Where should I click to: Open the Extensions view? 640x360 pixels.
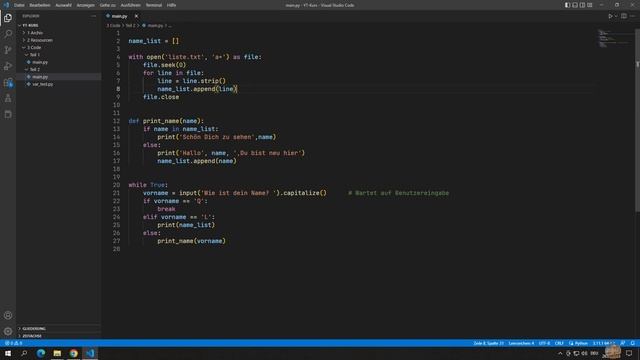pos(8,82)
